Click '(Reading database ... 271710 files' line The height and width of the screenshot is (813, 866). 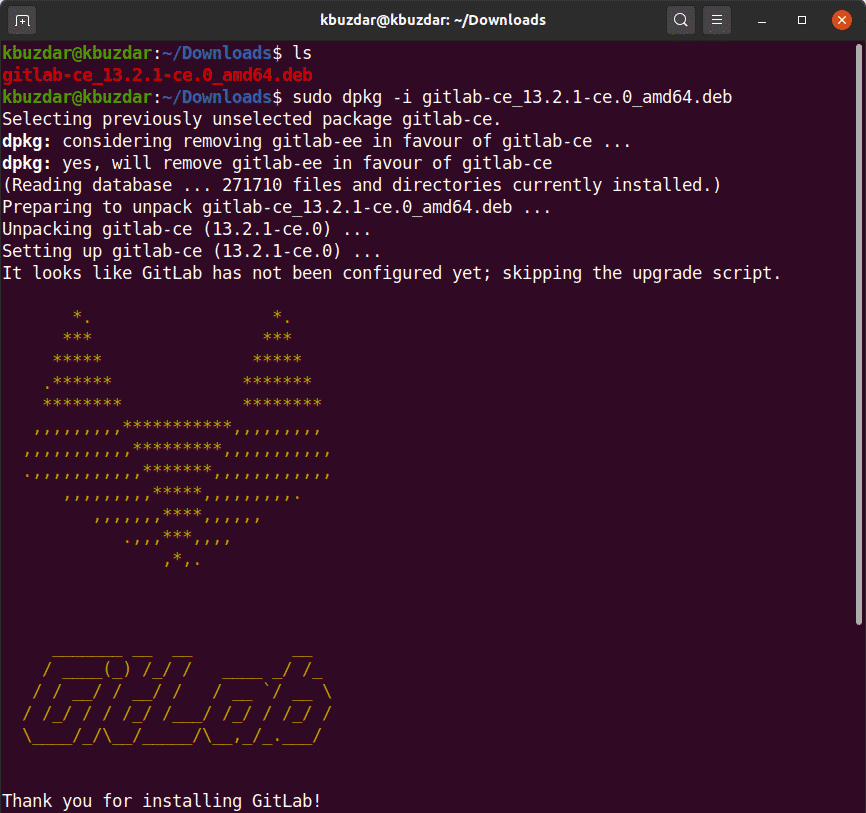pyautogui.click(x=362, y=185)
